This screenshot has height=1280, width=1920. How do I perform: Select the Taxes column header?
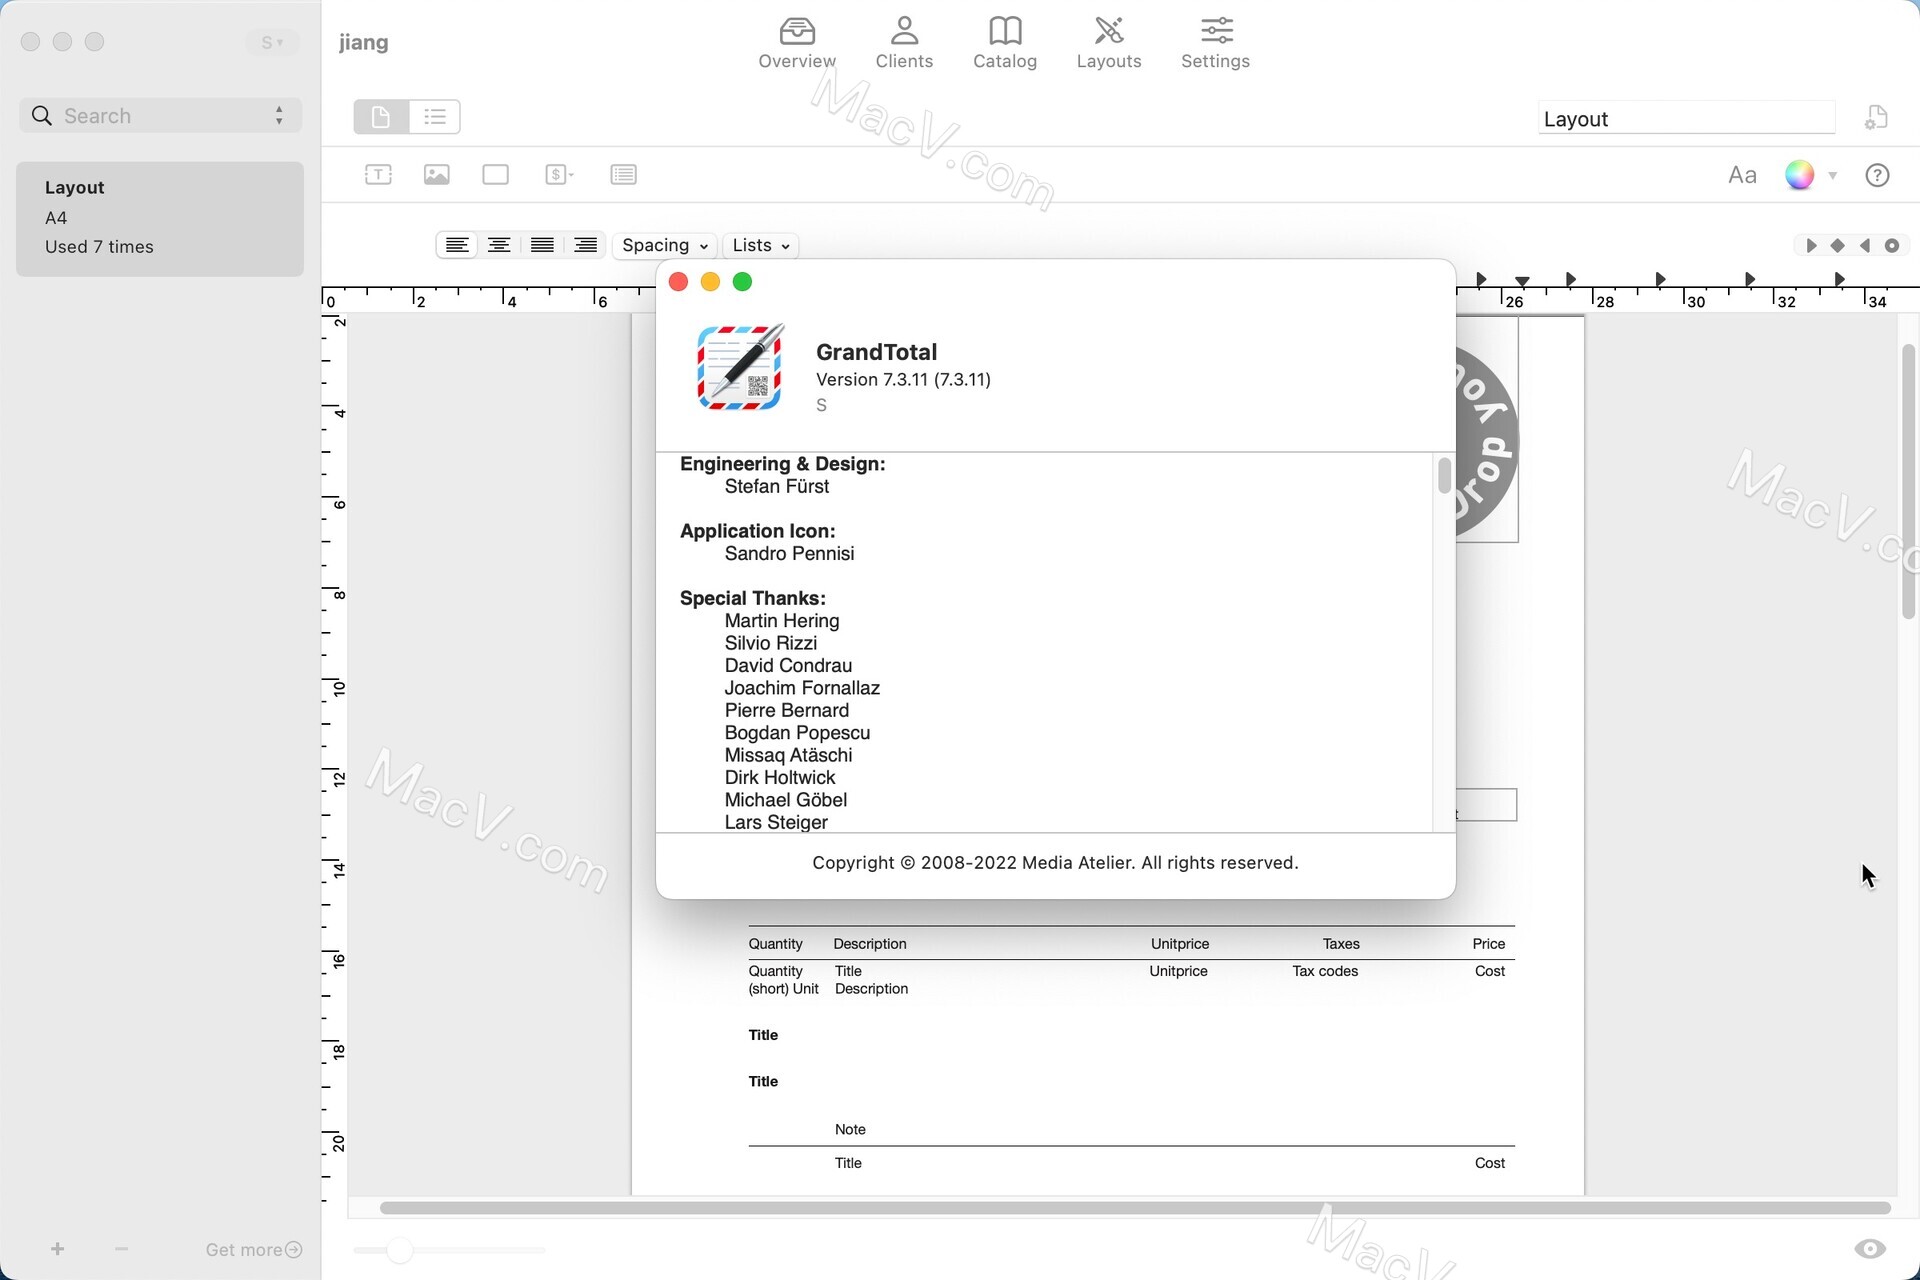pyautogui.click(x=1341, y=944)
